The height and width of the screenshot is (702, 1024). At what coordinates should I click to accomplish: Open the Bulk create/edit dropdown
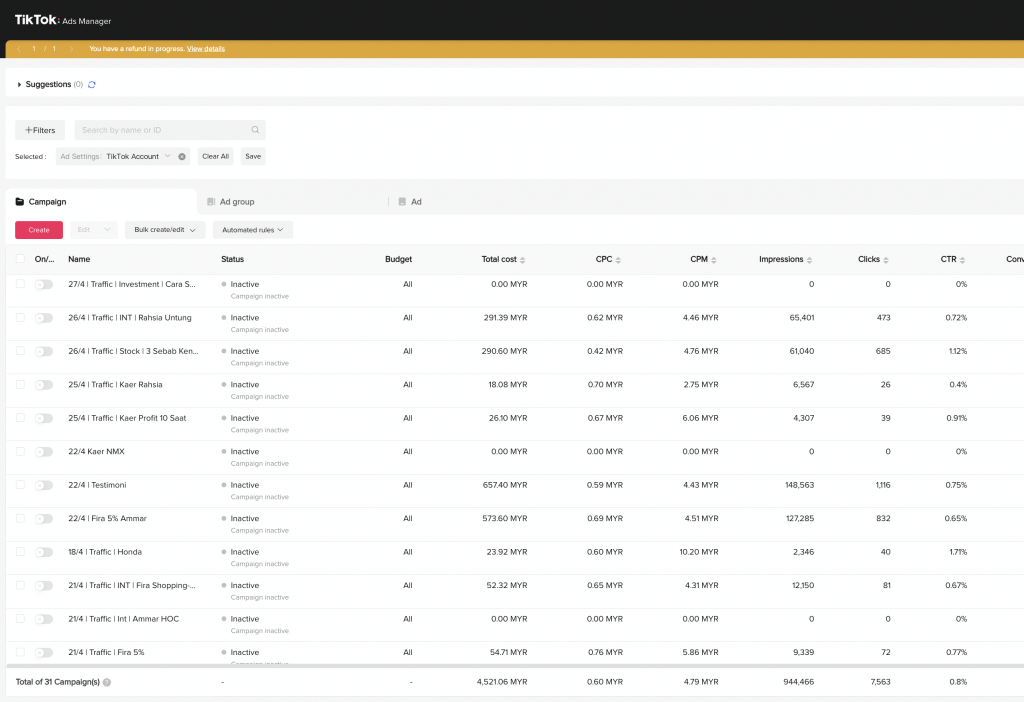tap(165, 230)
